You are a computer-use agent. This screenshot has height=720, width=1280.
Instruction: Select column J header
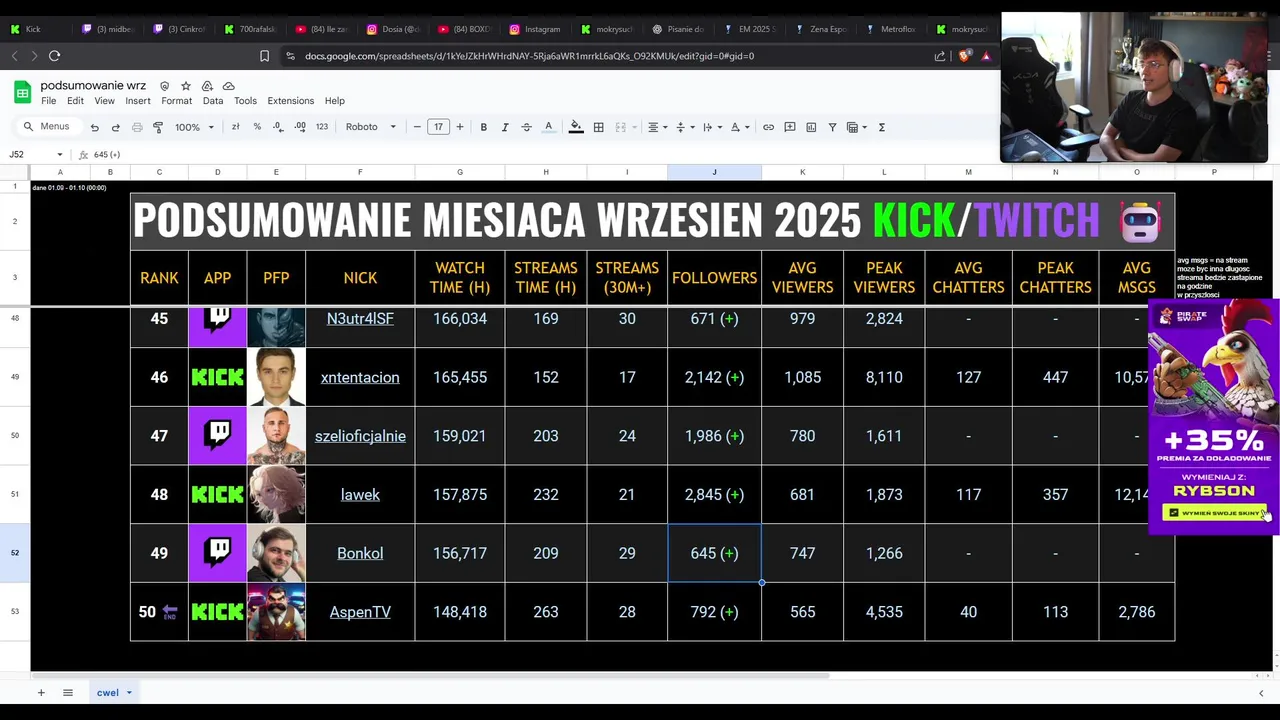(x=714, y=172)
